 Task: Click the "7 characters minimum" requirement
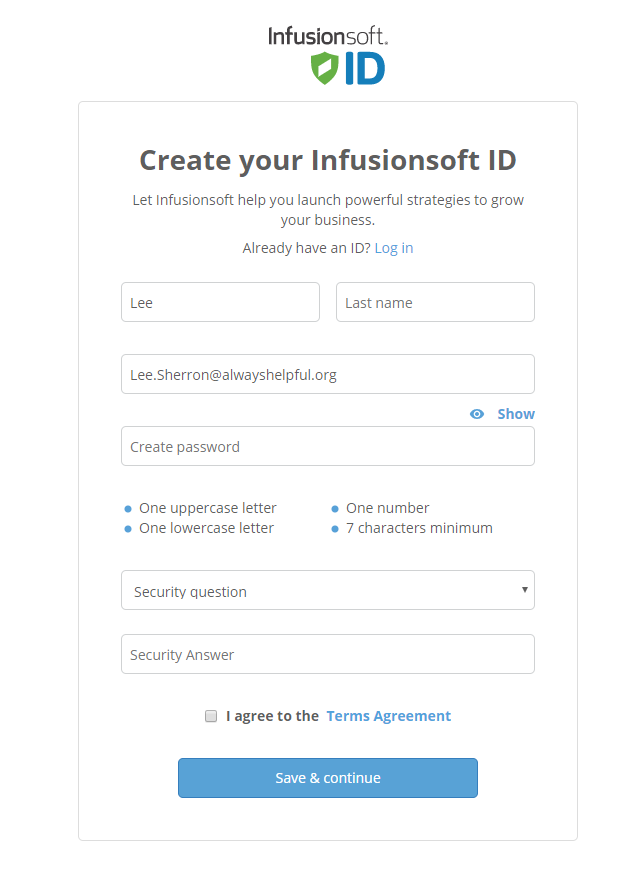[419, 528]
